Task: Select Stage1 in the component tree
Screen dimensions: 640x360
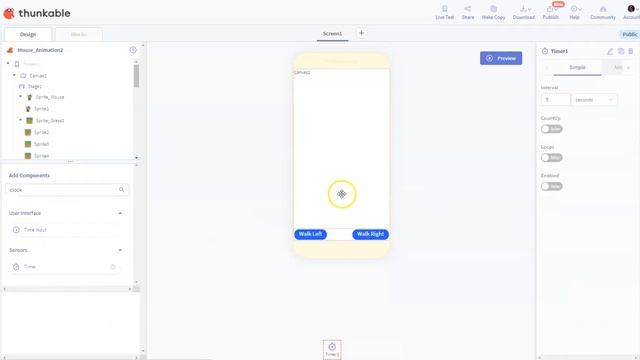Action: point(34,87)
